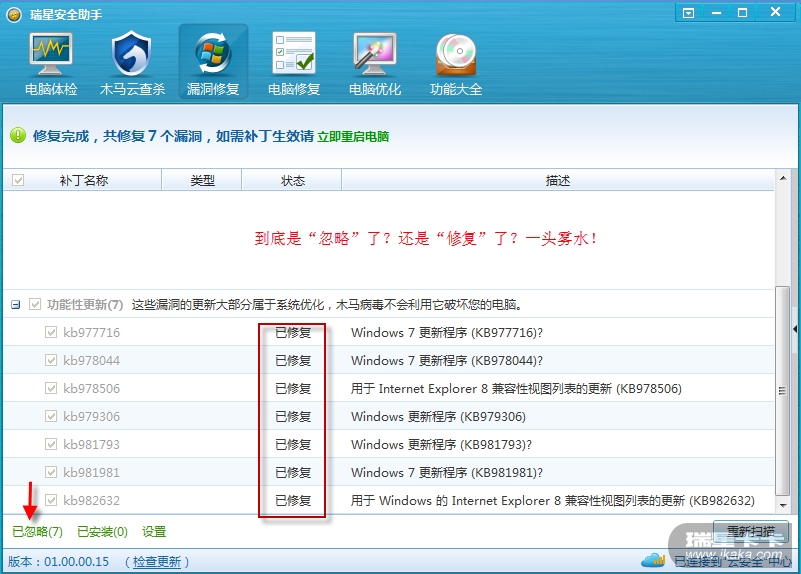Screen dimensions: 801x574
Task: Select description for KB982632 compatibility view update
Action: coord(553,500)
